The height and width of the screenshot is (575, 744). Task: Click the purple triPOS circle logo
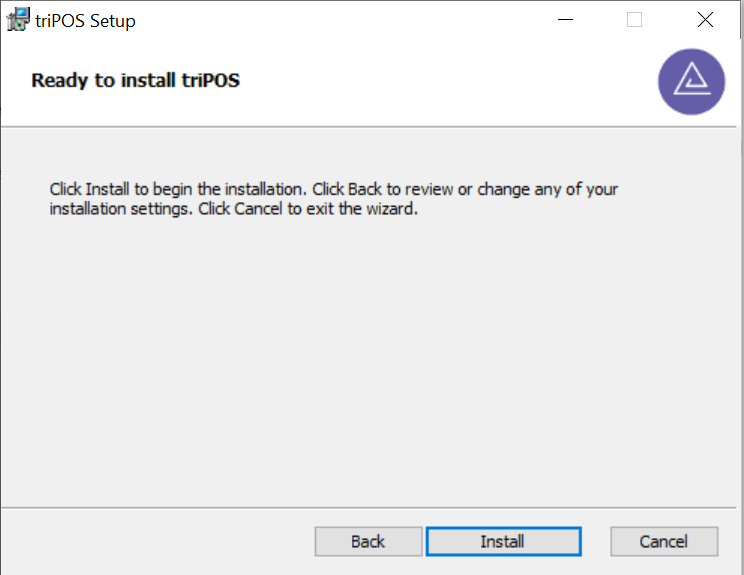pyautogui.click(x=691, y=82)
